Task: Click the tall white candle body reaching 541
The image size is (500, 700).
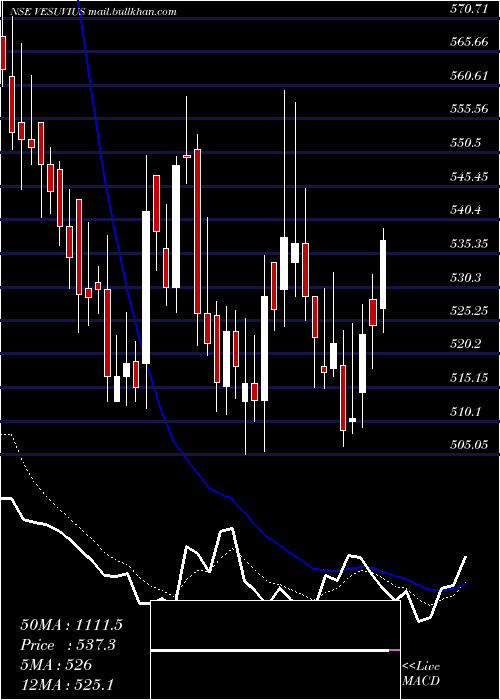Action: tap(146, 288)
